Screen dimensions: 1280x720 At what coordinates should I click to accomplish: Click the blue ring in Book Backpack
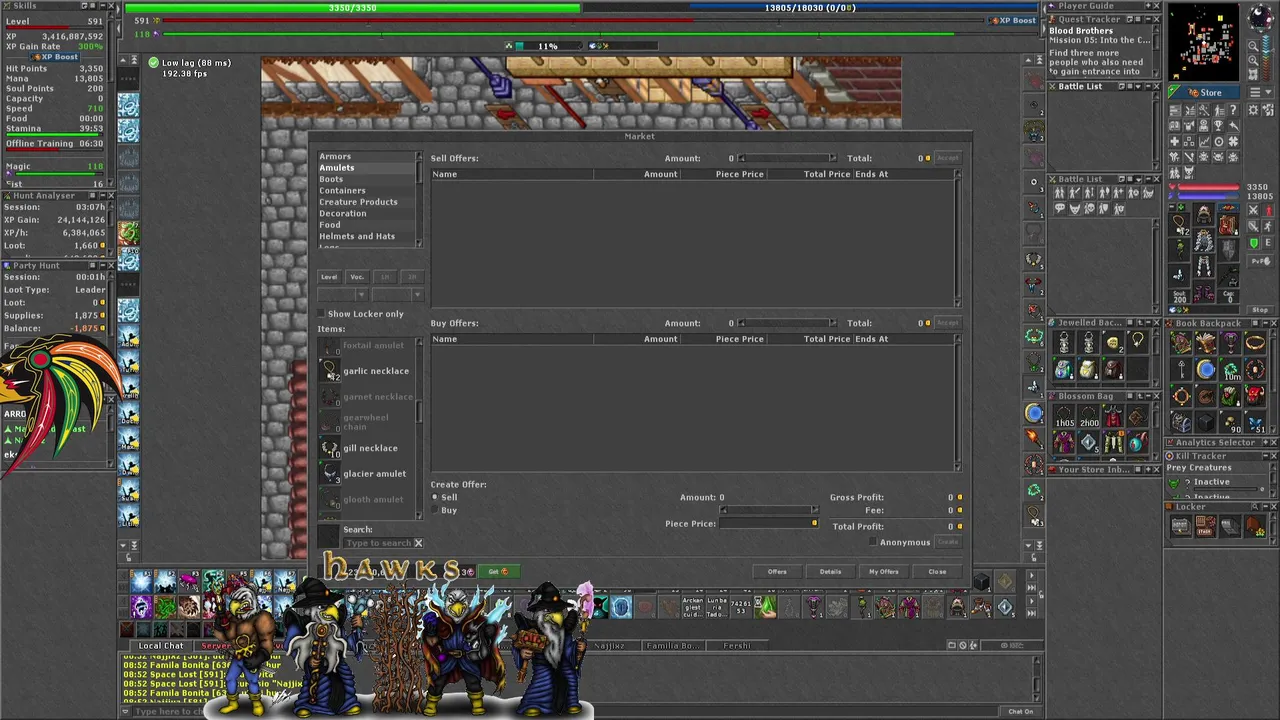pyautogui.click(x=1206, y=369)
